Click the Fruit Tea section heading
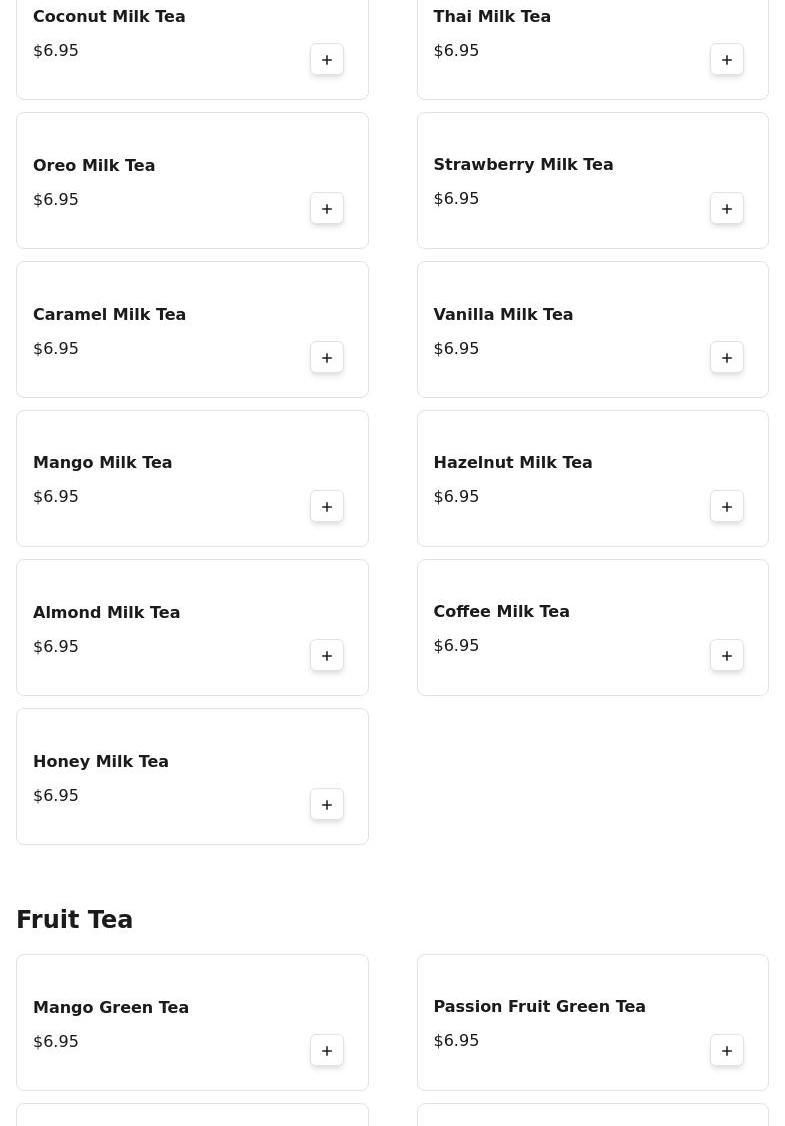The image size is (785, 1126). [75, 919]
